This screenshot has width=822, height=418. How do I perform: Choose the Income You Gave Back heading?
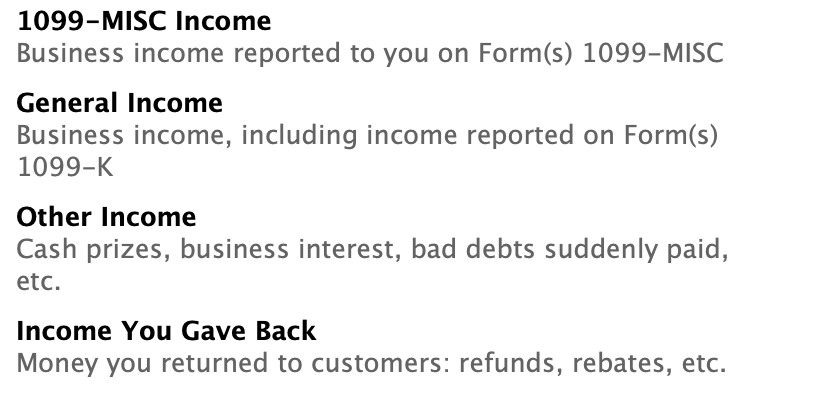point(166,331)
